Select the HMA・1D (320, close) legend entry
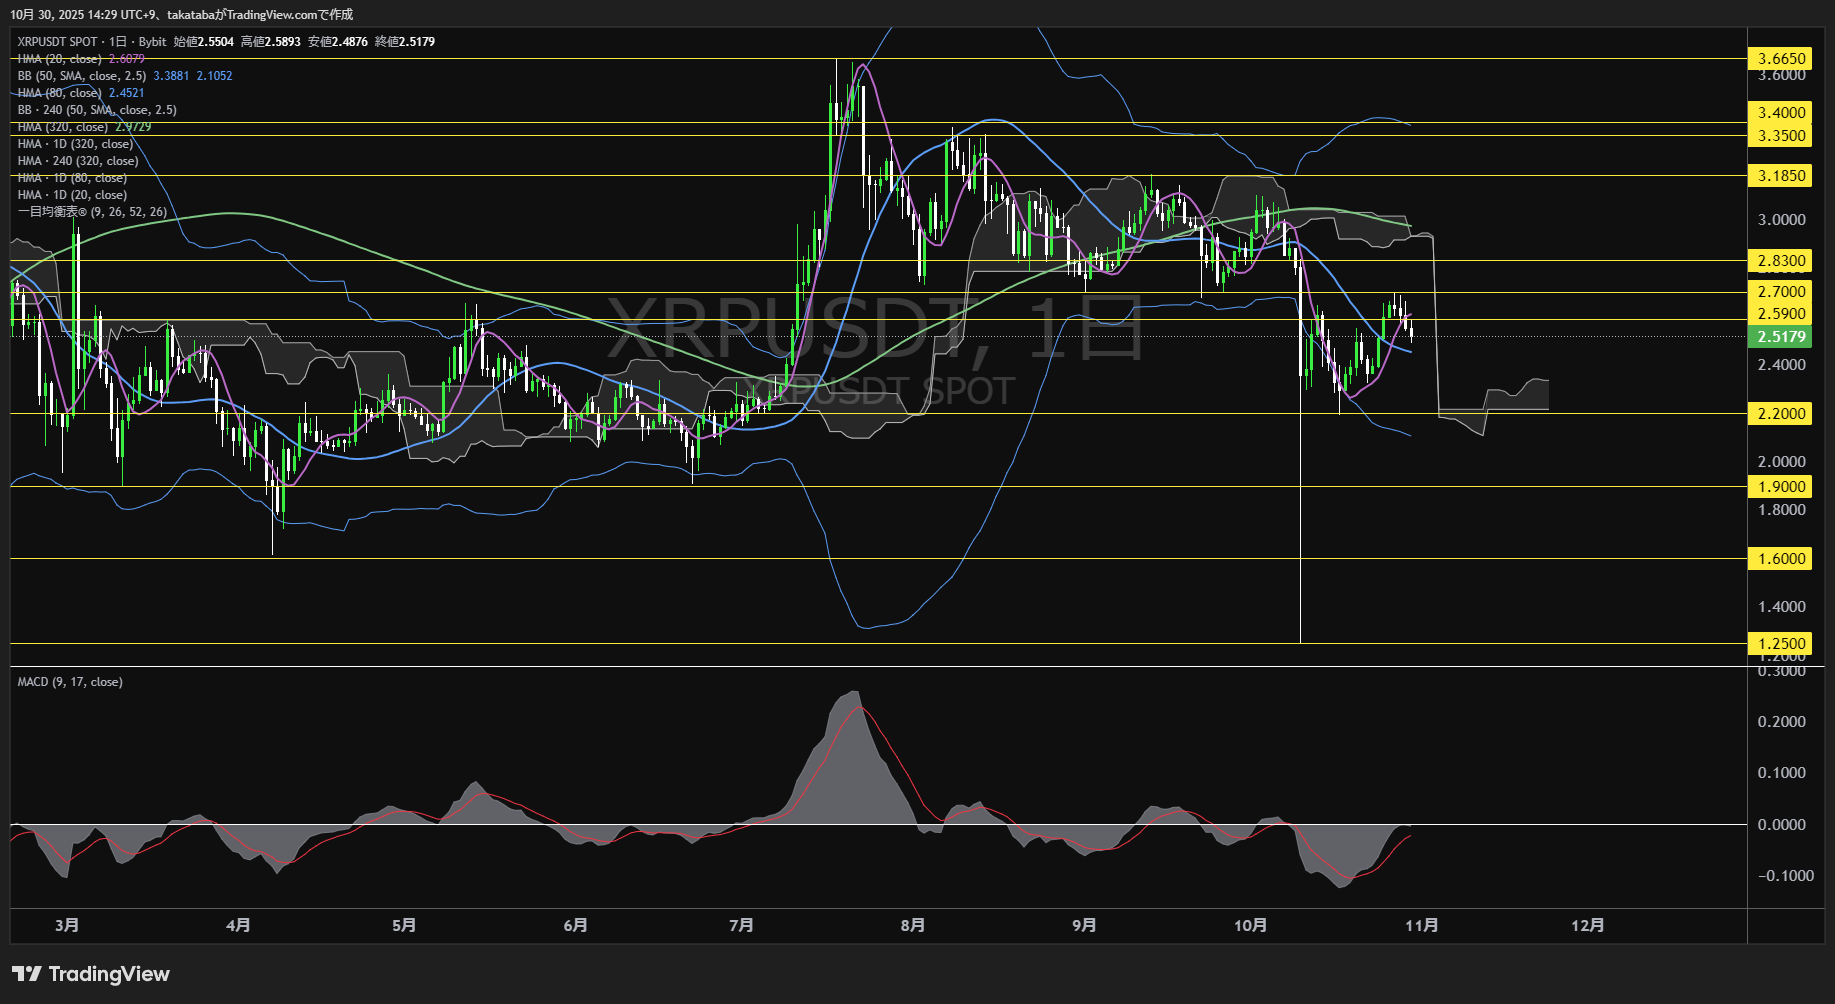This screenshot has width=1835, height=1004. click(75, 144)
